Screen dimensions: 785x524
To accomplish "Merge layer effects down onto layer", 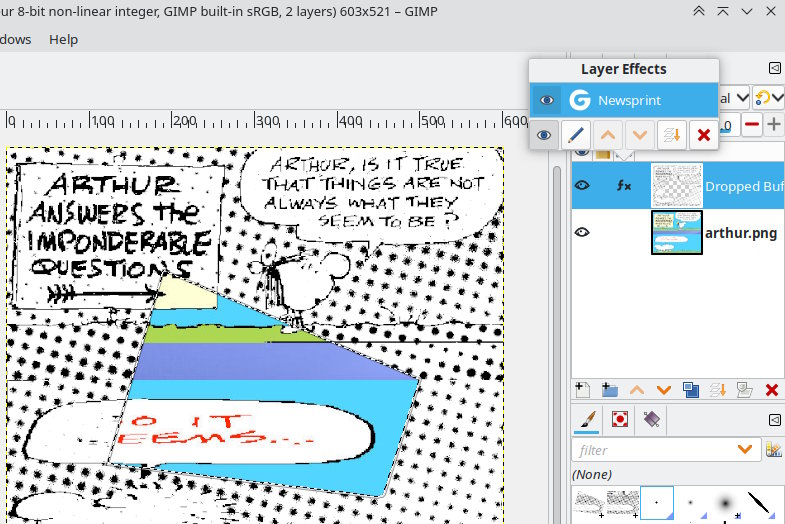I will click(x=671, y=135).
